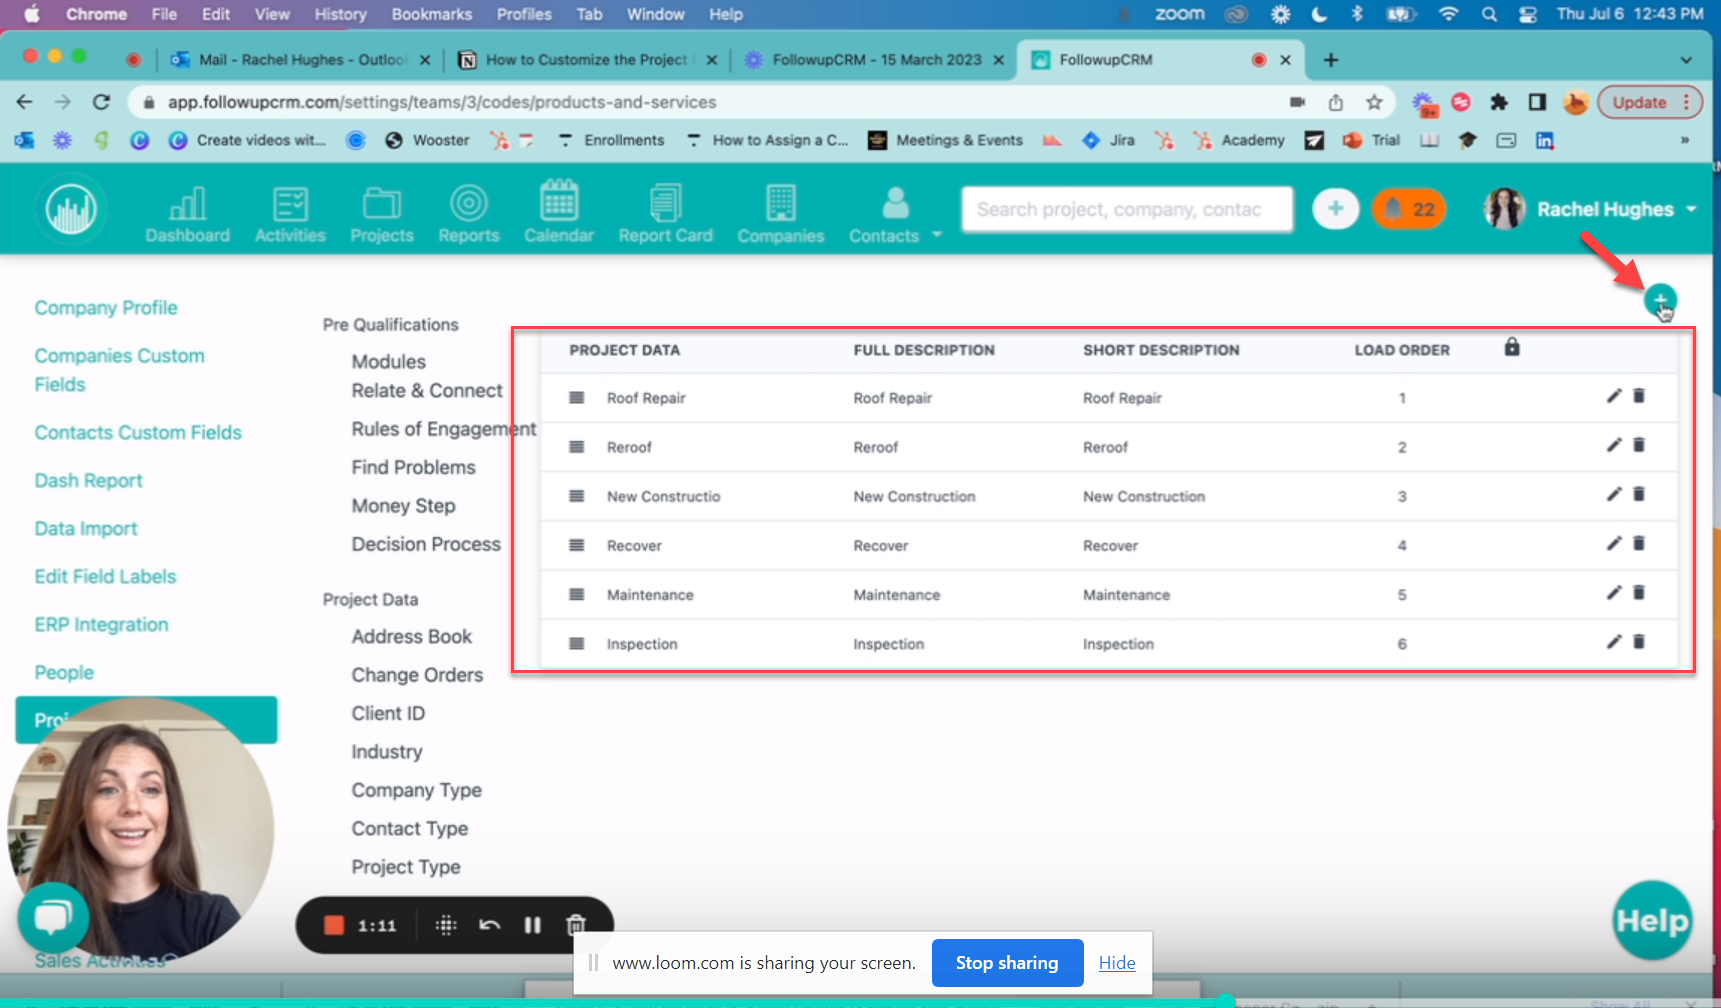
Task: Edit the Roof Repair row with the pencil icon
Action: point(1613,395)
